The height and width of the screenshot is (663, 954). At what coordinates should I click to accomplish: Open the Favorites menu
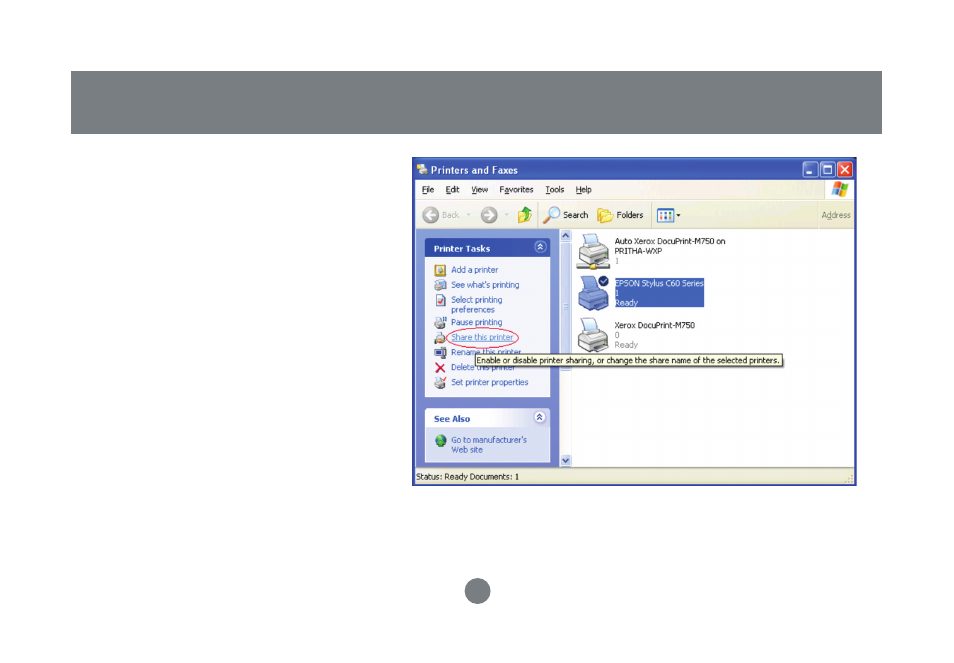coord(516,190)
